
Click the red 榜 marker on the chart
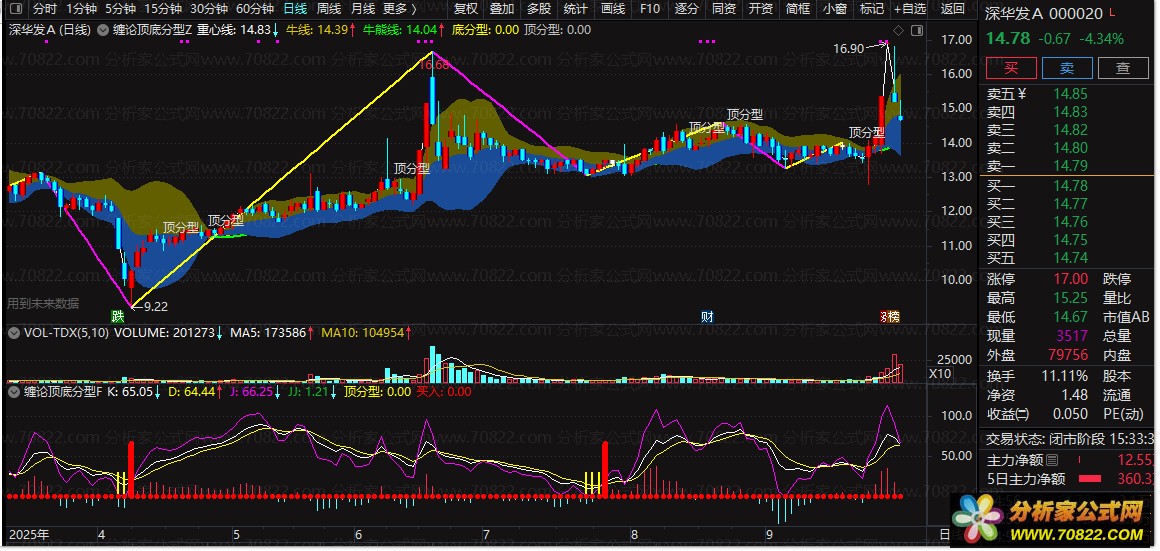tap(889, 317)
